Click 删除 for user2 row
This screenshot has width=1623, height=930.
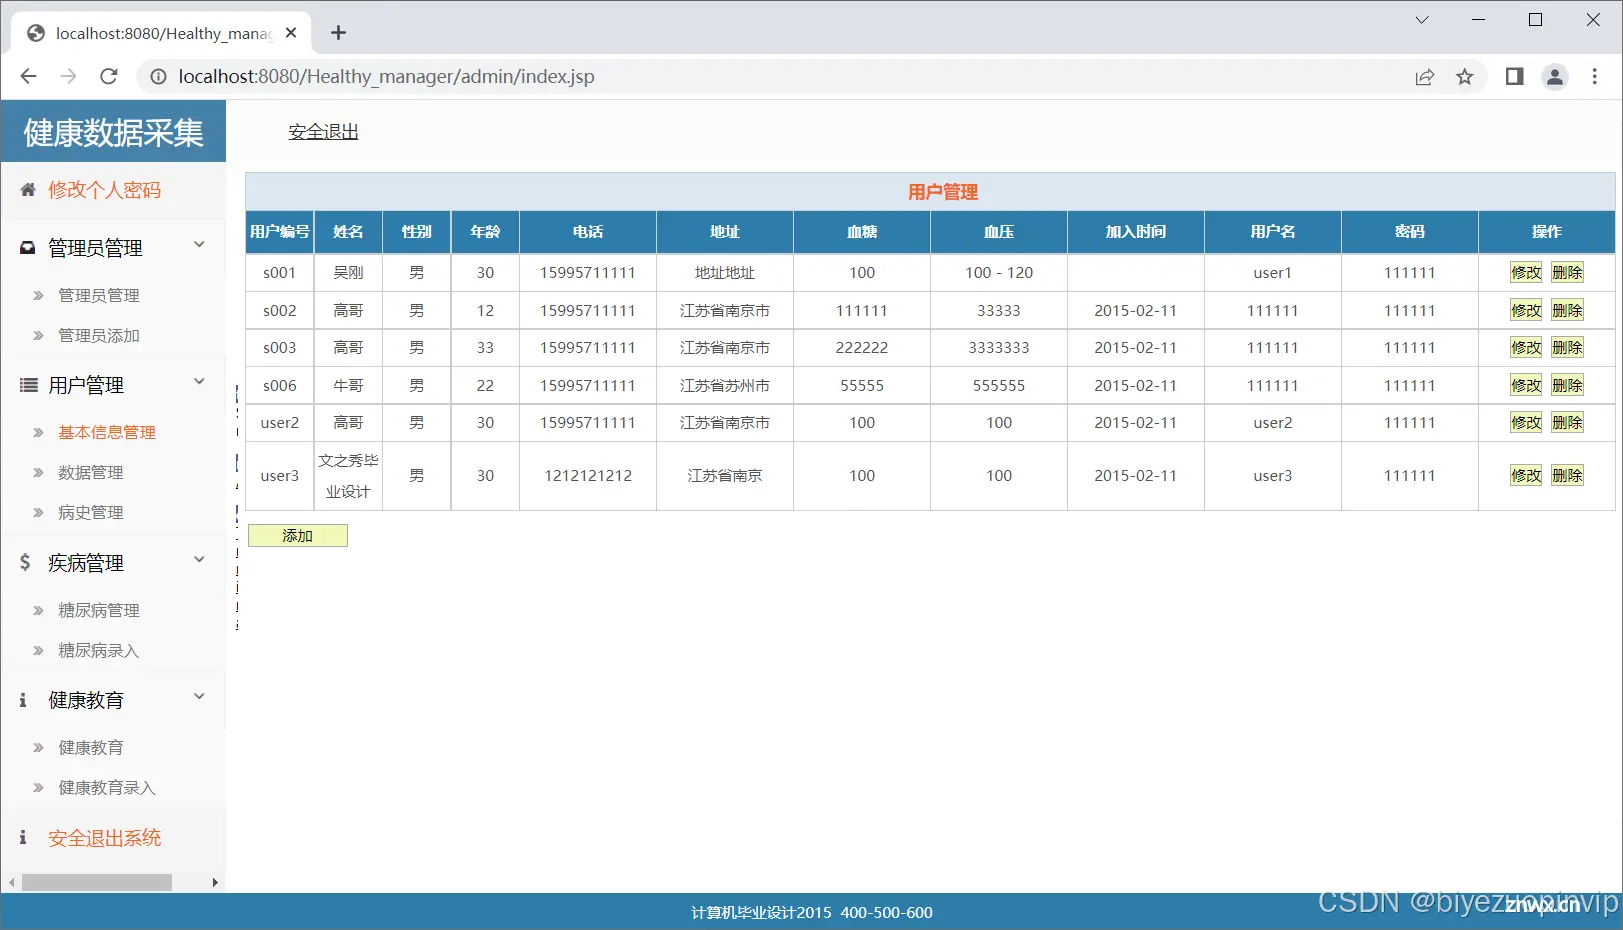click(x=1567, y=423)
